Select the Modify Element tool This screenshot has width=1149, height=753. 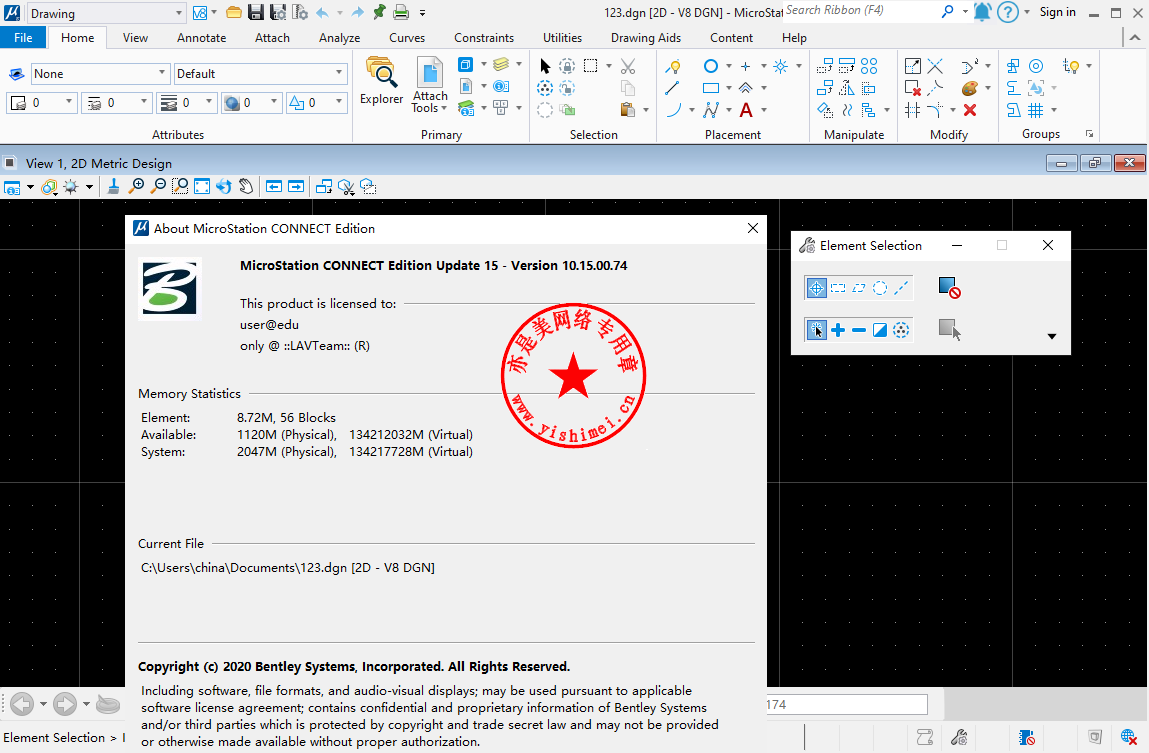click(x=912, y=66)
